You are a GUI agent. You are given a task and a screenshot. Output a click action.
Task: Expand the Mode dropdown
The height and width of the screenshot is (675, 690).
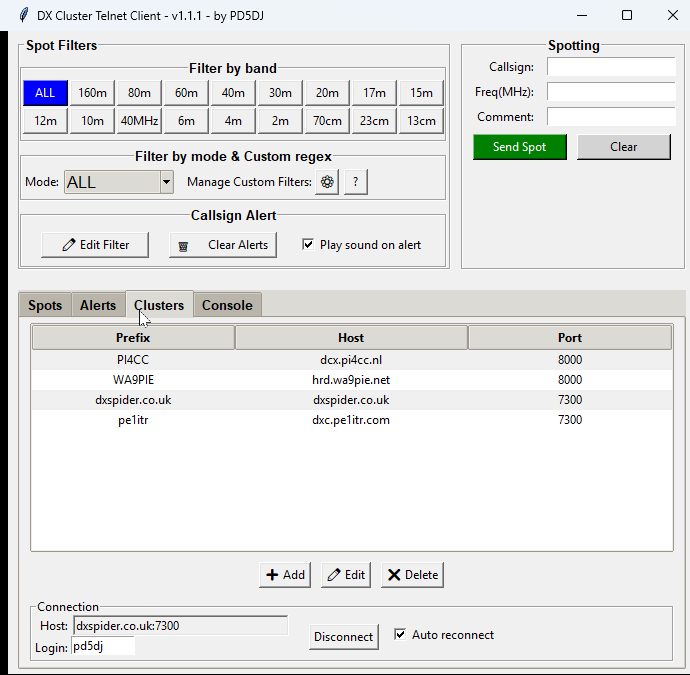(166, 183)
